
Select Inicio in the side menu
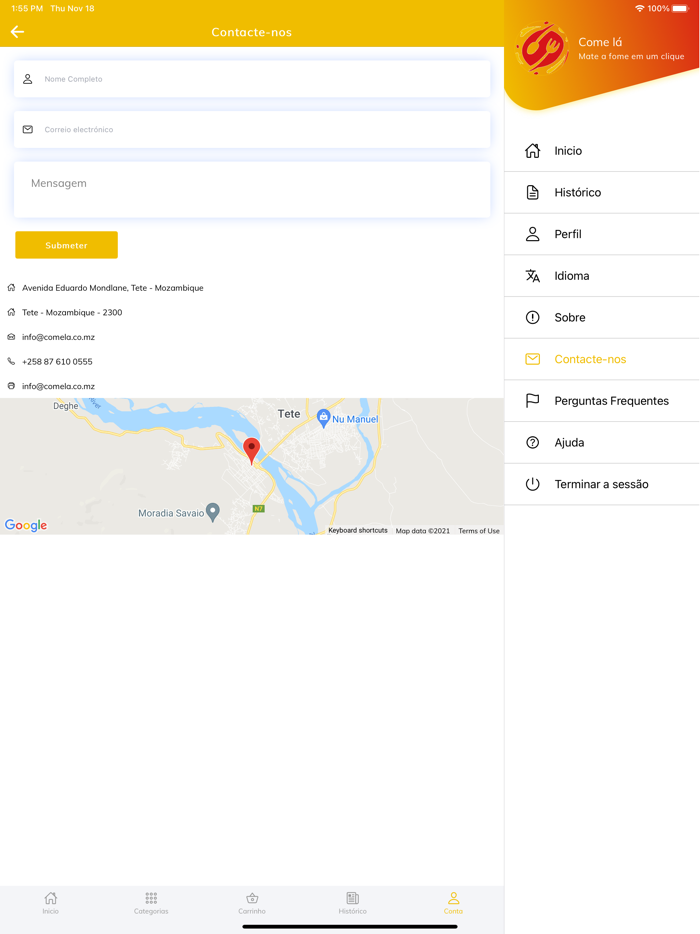[x=602, y=151]
